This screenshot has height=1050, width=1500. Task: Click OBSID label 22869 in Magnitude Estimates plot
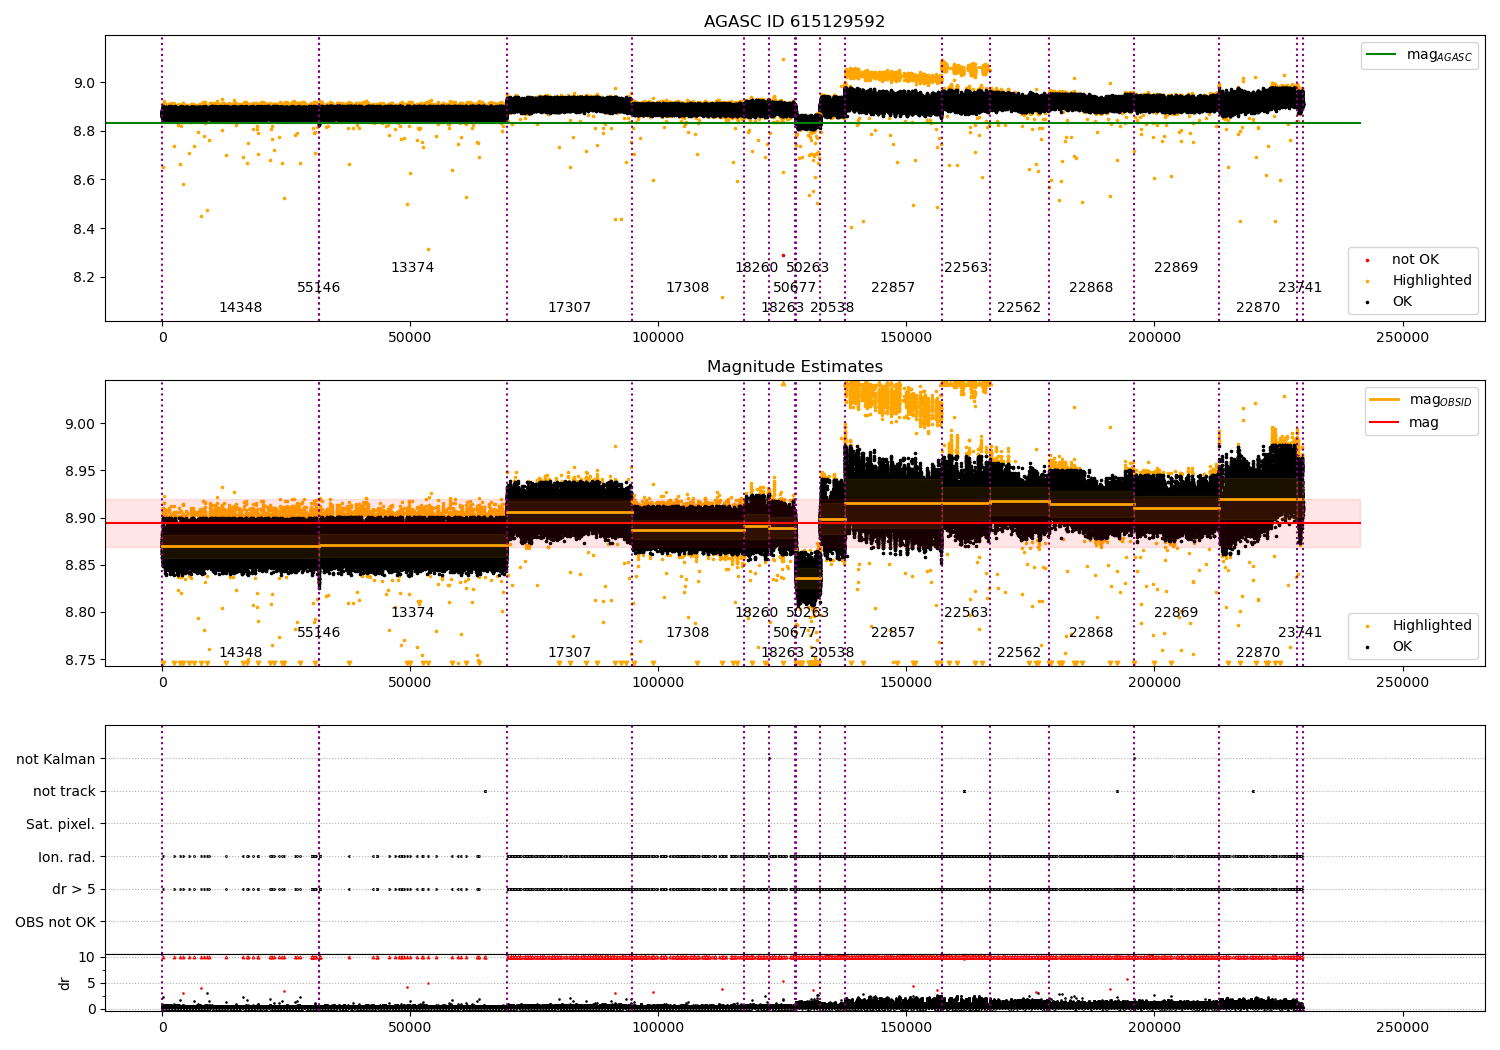tap(1176, 613)
